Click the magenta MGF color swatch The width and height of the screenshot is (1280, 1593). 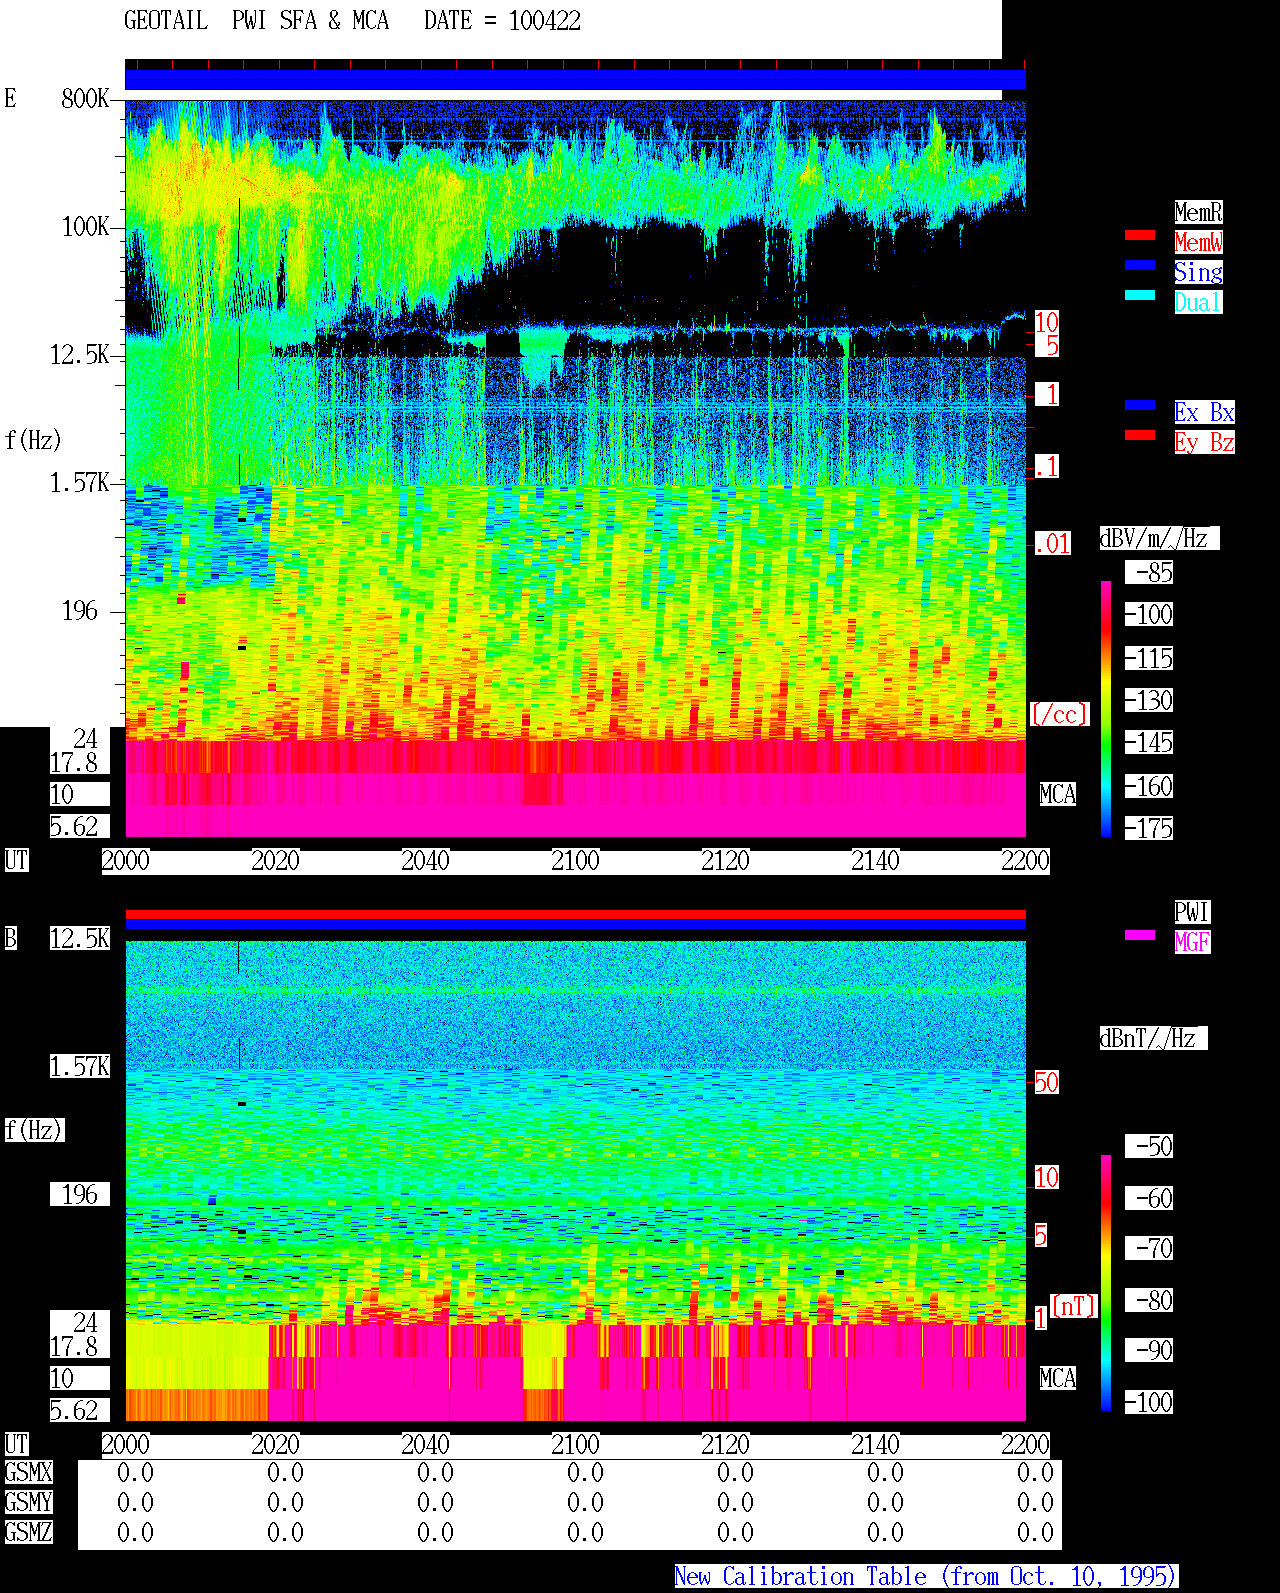click(1140, 935)
